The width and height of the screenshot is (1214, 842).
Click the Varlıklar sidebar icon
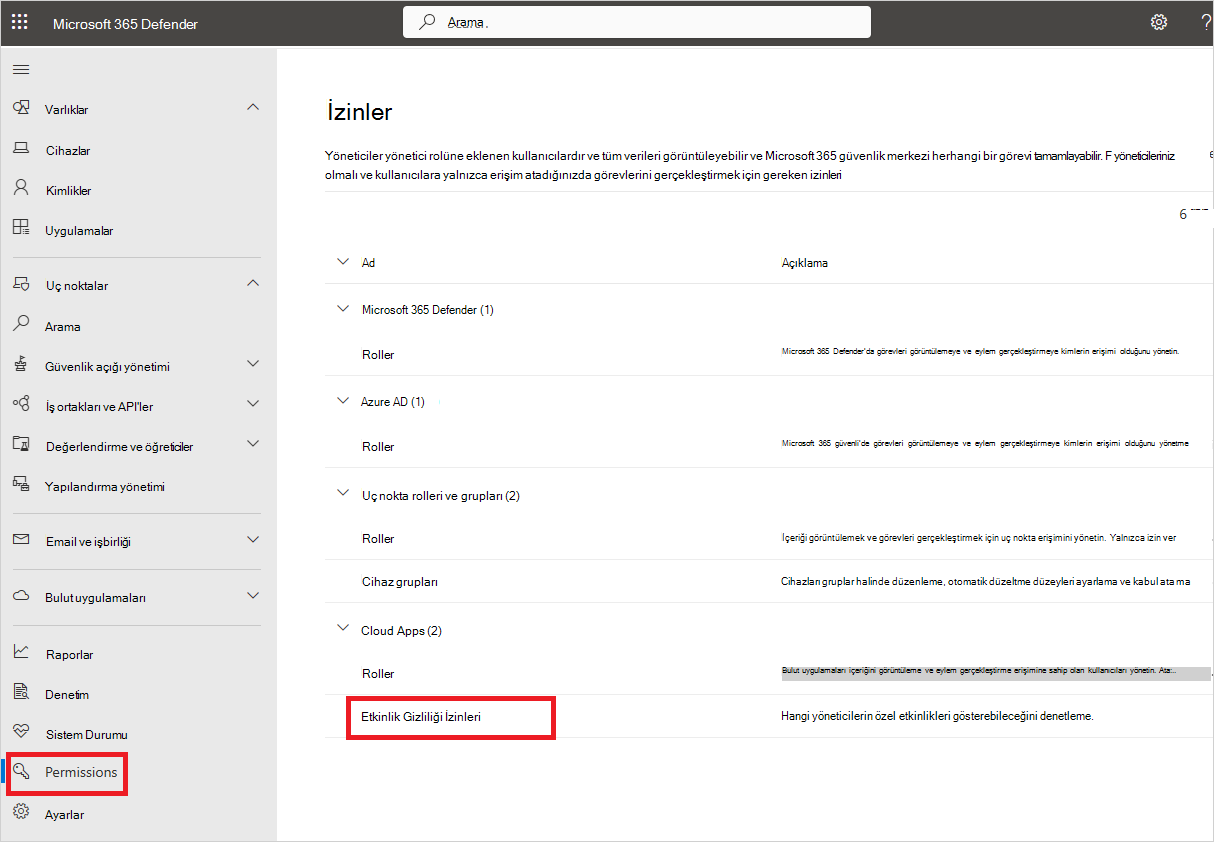[21, 108]
